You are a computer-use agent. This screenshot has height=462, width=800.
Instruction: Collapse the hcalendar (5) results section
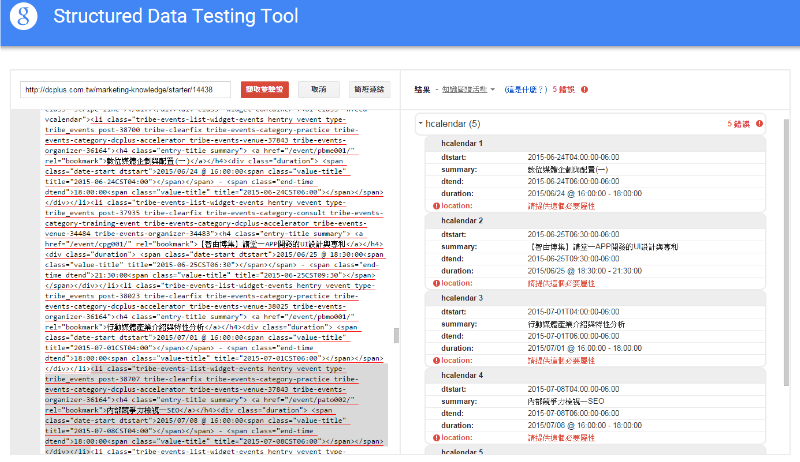point(420,124)
